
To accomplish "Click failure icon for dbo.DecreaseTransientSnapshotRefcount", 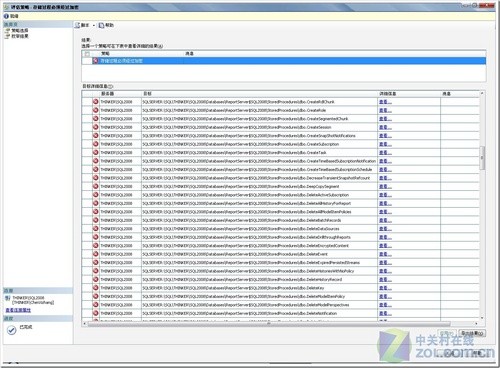I will (x=96, y=178).
